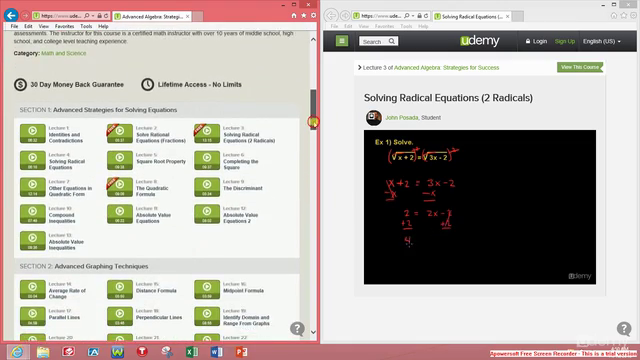Image resolution: width=640 pixels, height=360 pixels.
Task: Play Lecture 4 Solving Radical Equations
Action: click(33, 160)
